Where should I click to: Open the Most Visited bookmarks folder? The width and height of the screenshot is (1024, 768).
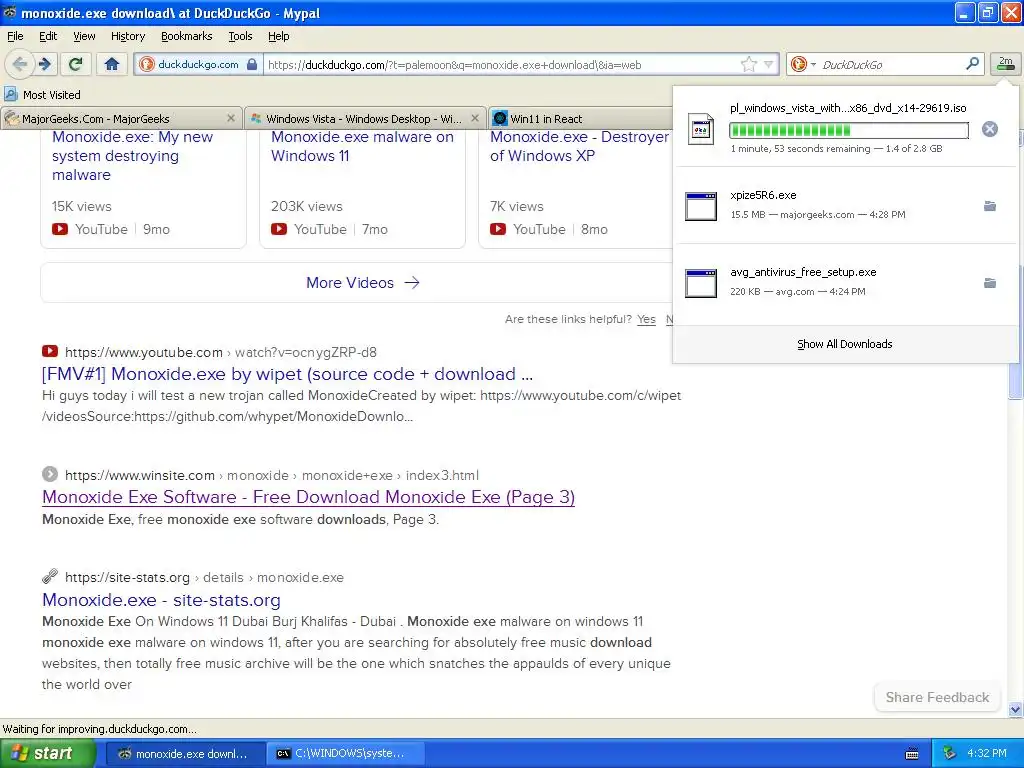pos(42,95)
